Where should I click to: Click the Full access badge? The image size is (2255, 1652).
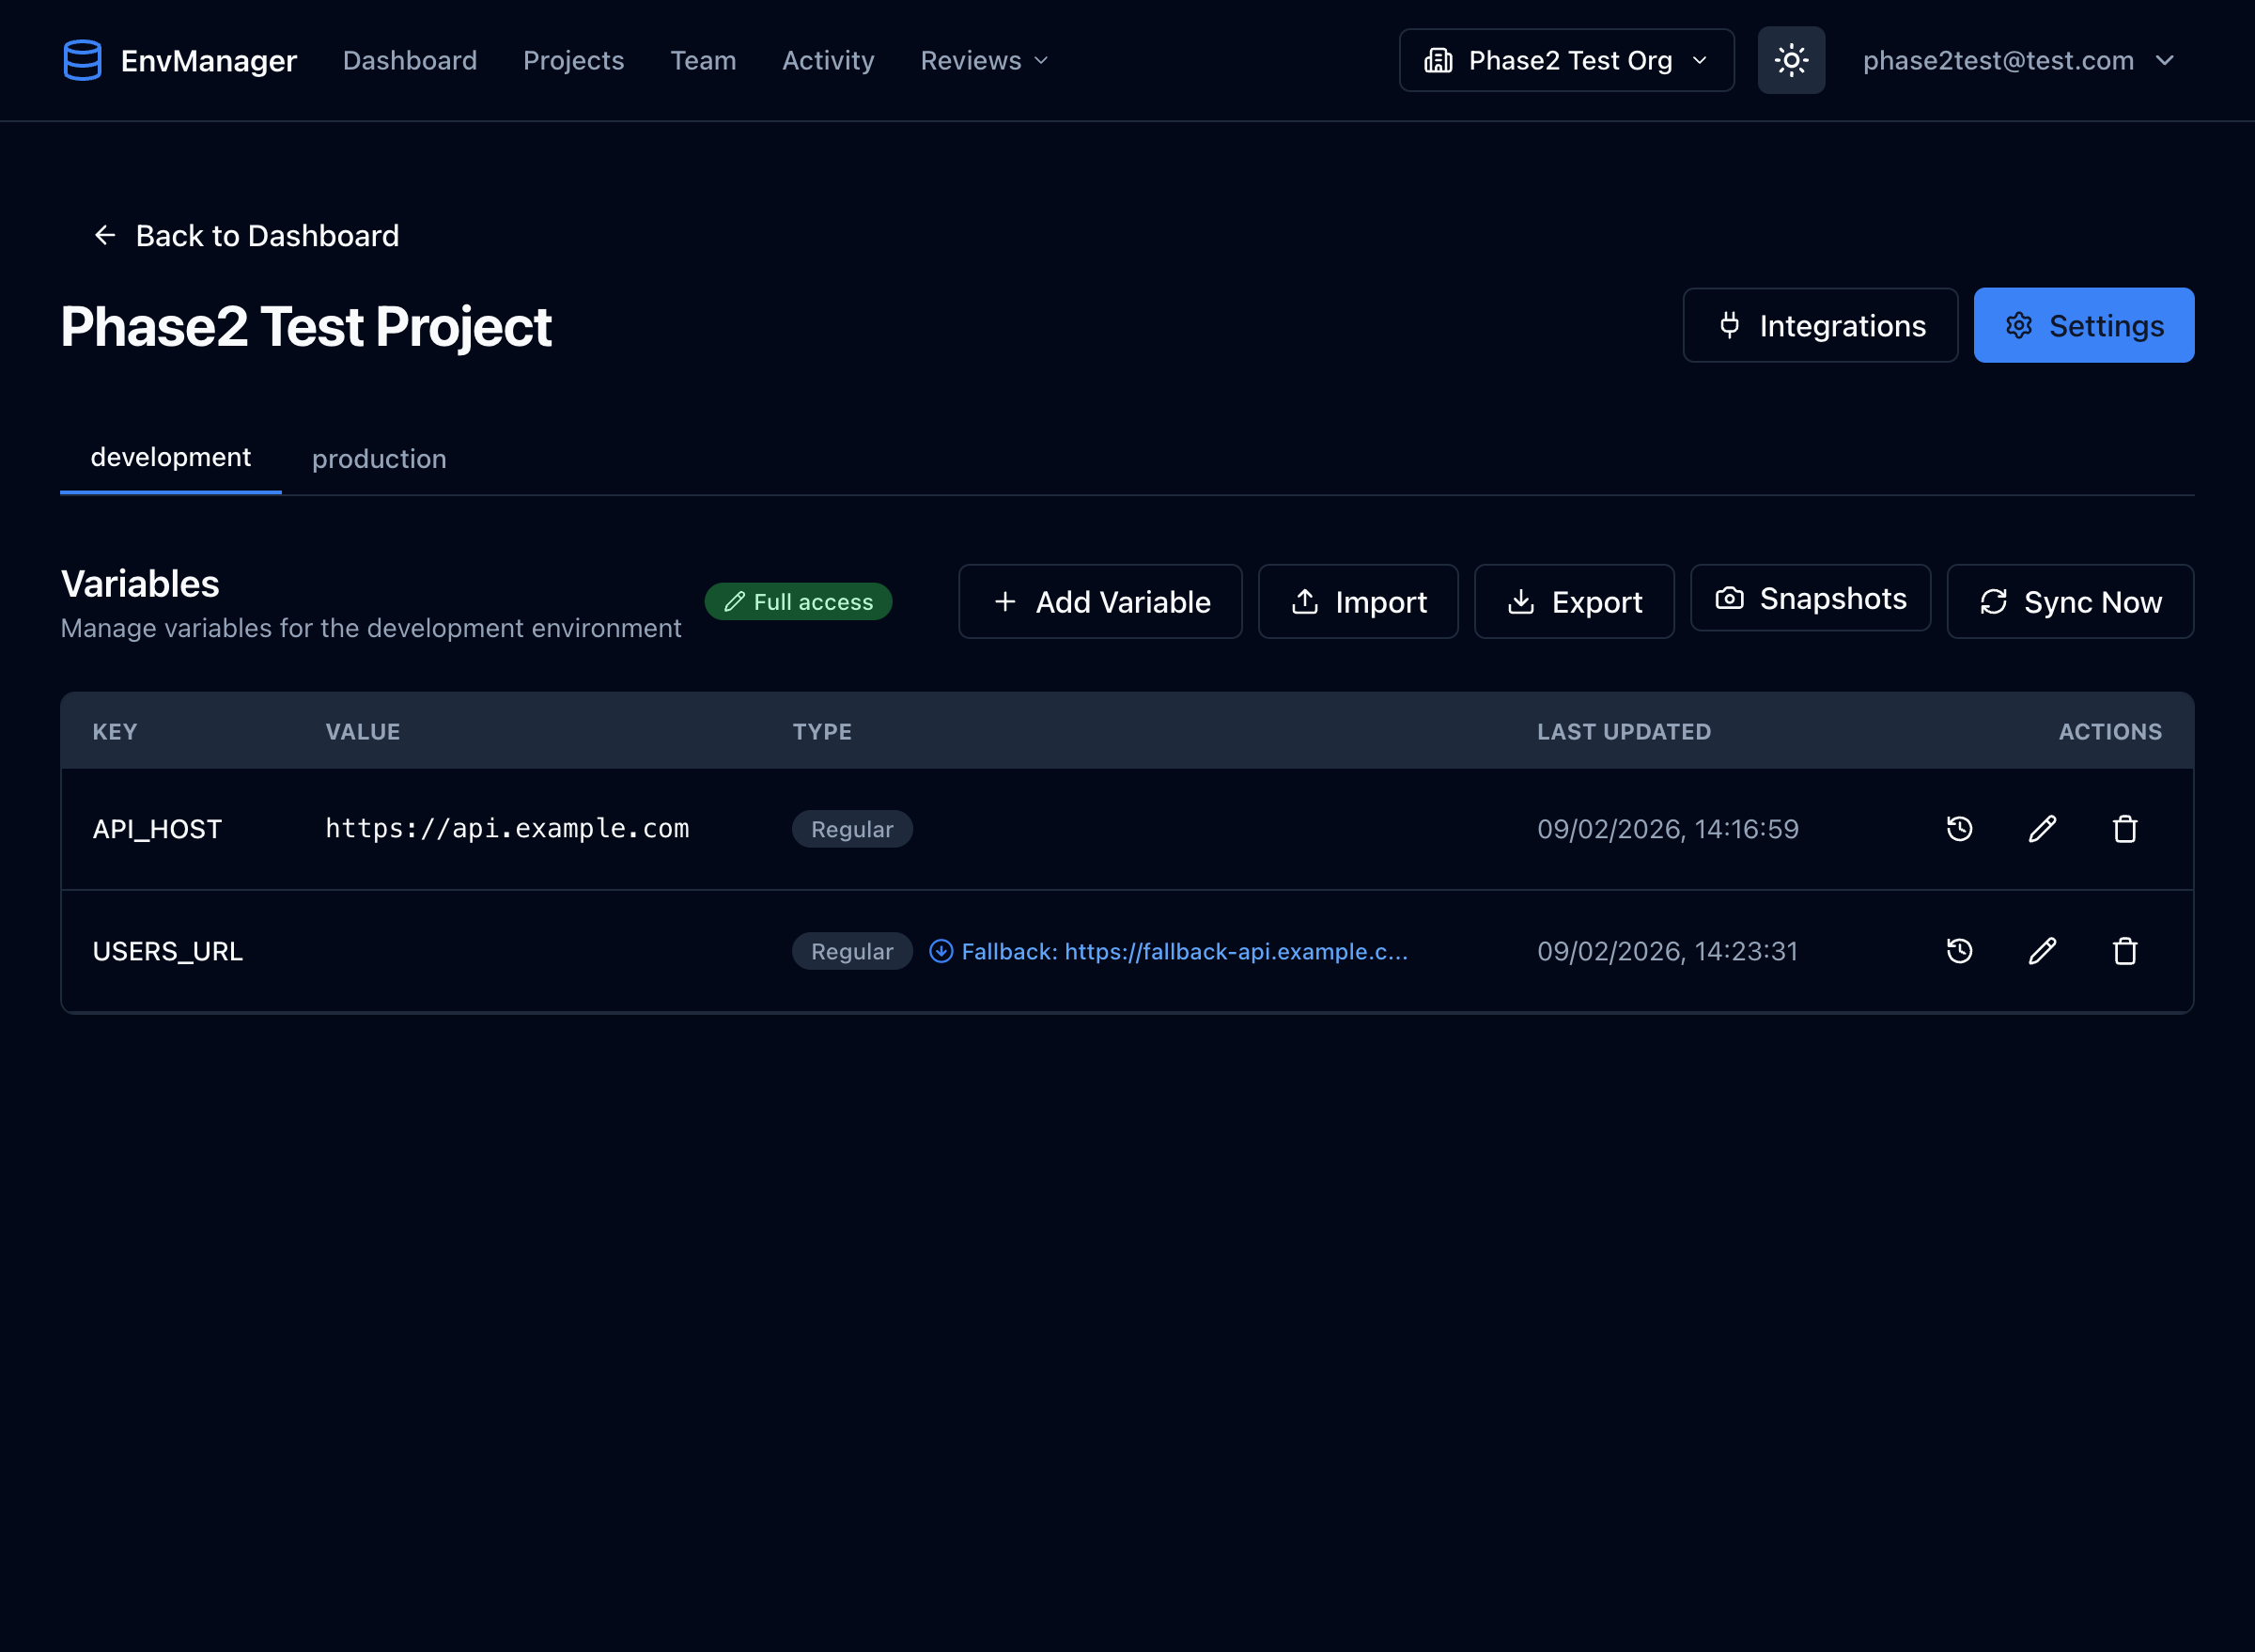798,601
